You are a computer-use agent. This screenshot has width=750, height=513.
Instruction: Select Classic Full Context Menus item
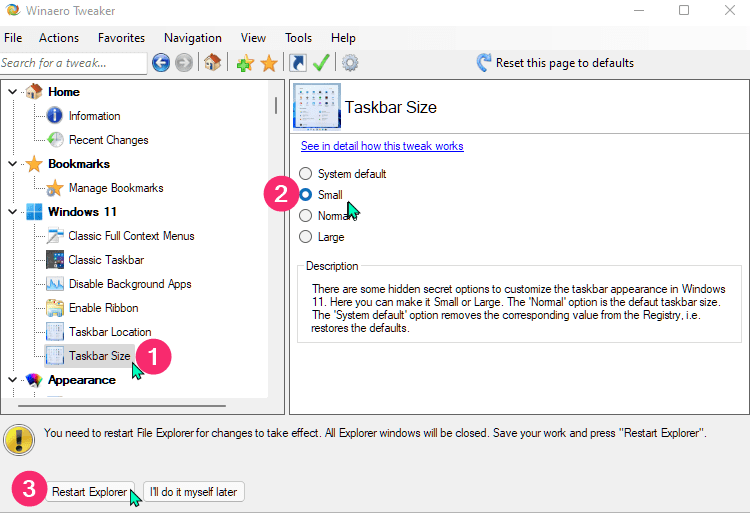pos(131,236)
